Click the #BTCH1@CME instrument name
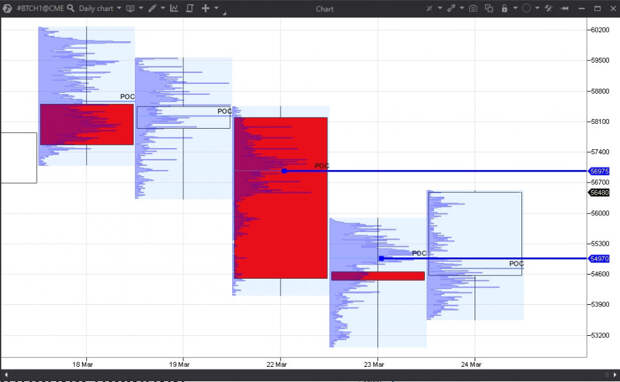 point(40,8)
